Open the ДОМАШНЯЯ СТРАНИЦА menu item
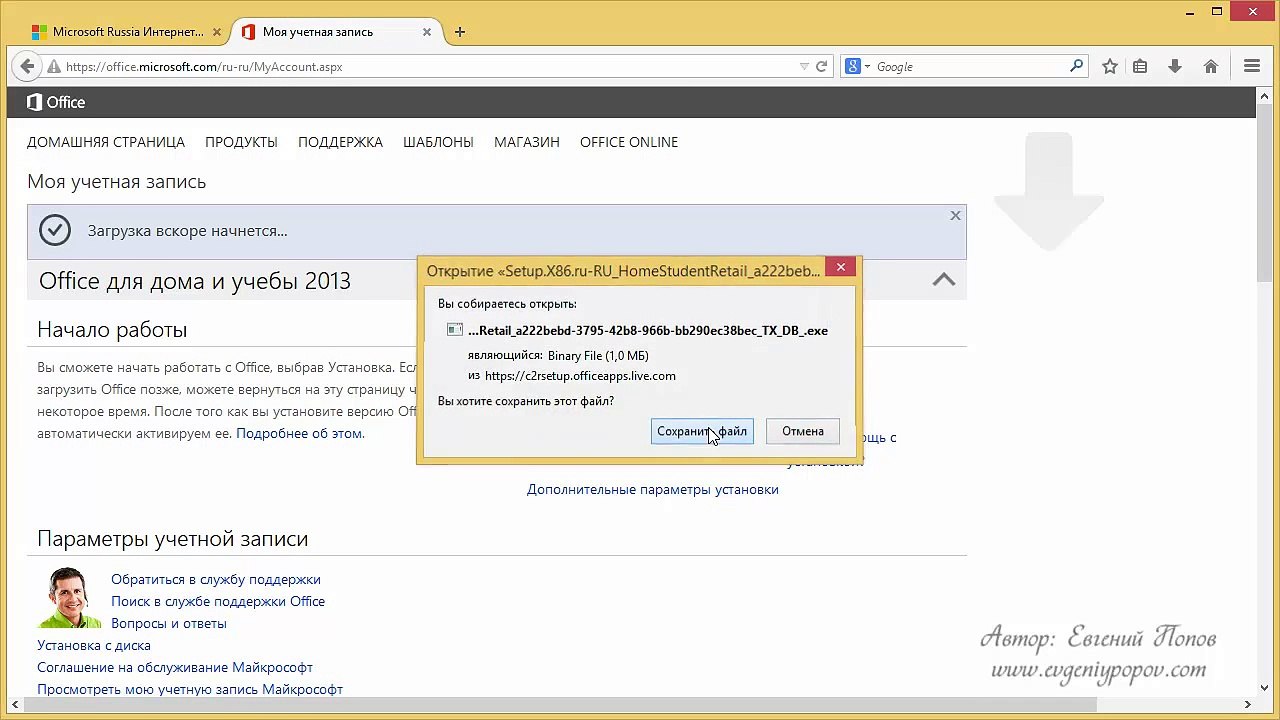Screen dimensions: 1280x720 point(106,142)
